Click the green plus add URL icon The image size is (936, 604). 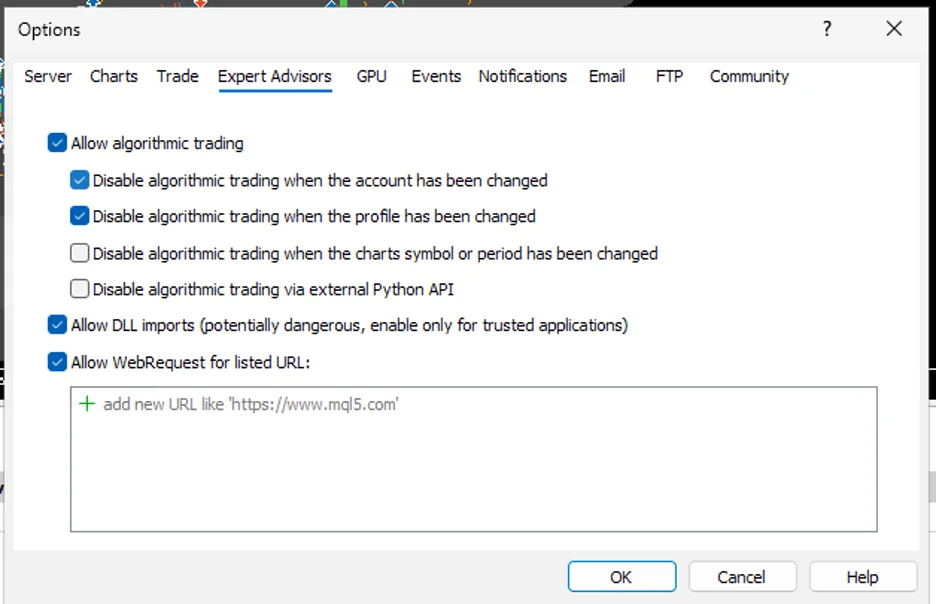click(x=87, y=404)
